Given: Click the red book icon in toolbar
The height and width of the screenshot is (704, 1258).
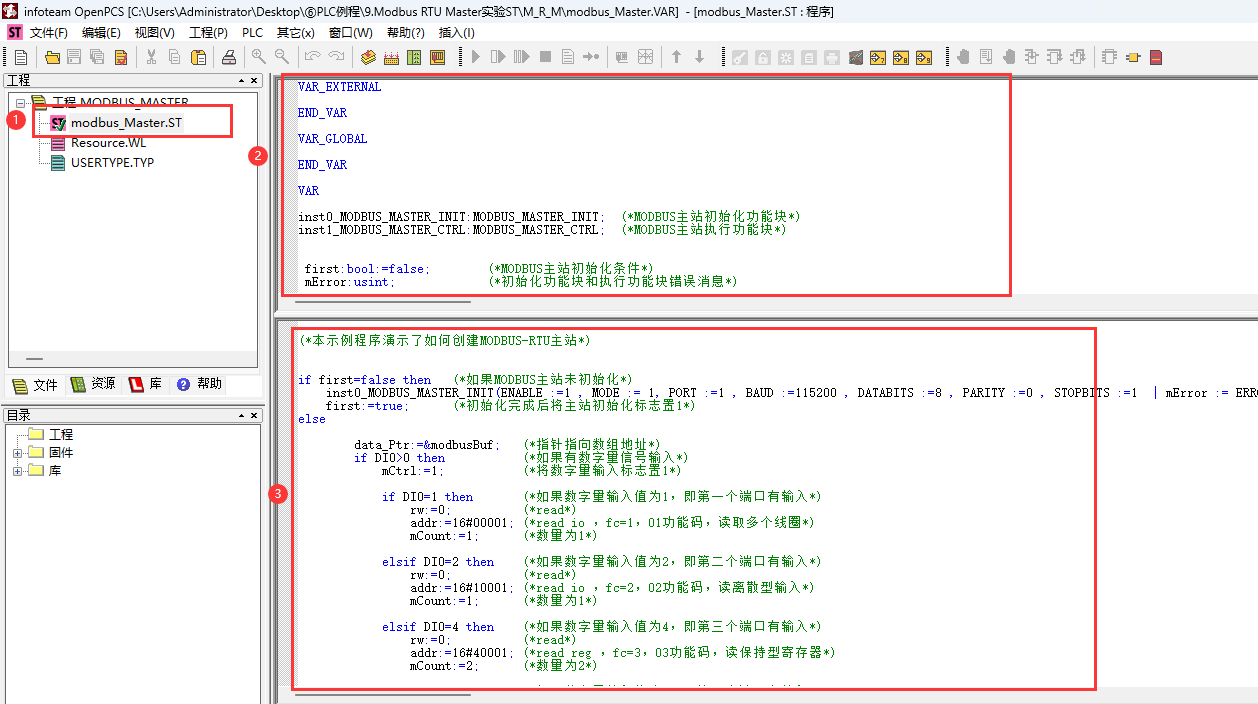Looking at the screenshot, I should [1156, 57].
